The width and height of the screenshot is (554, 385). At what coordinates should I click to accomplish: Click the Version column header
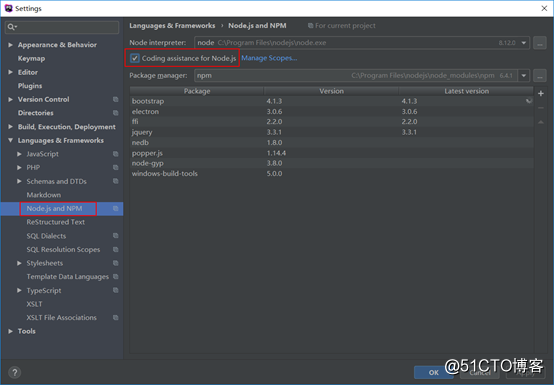tap(331, 91)
